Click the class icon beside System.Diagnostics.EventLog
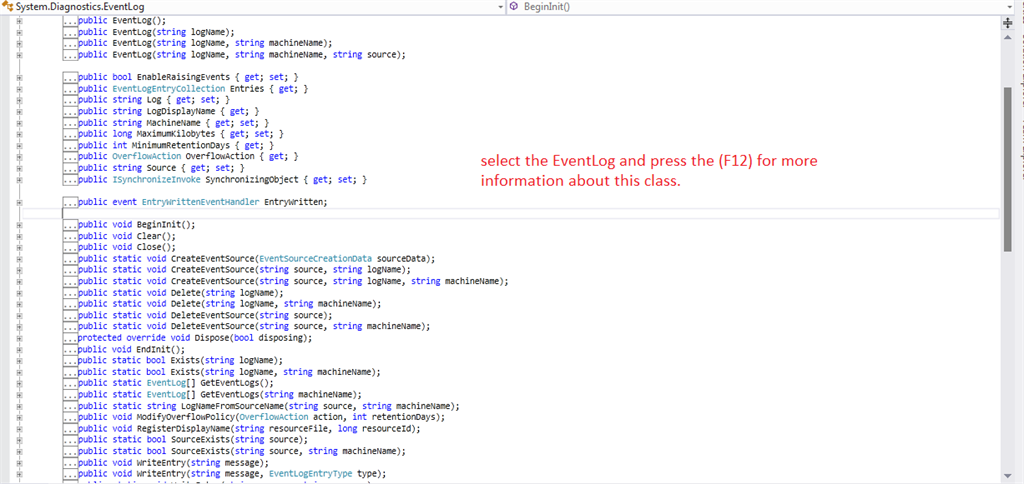This screenshot has width=1024, height=484. 8,7
